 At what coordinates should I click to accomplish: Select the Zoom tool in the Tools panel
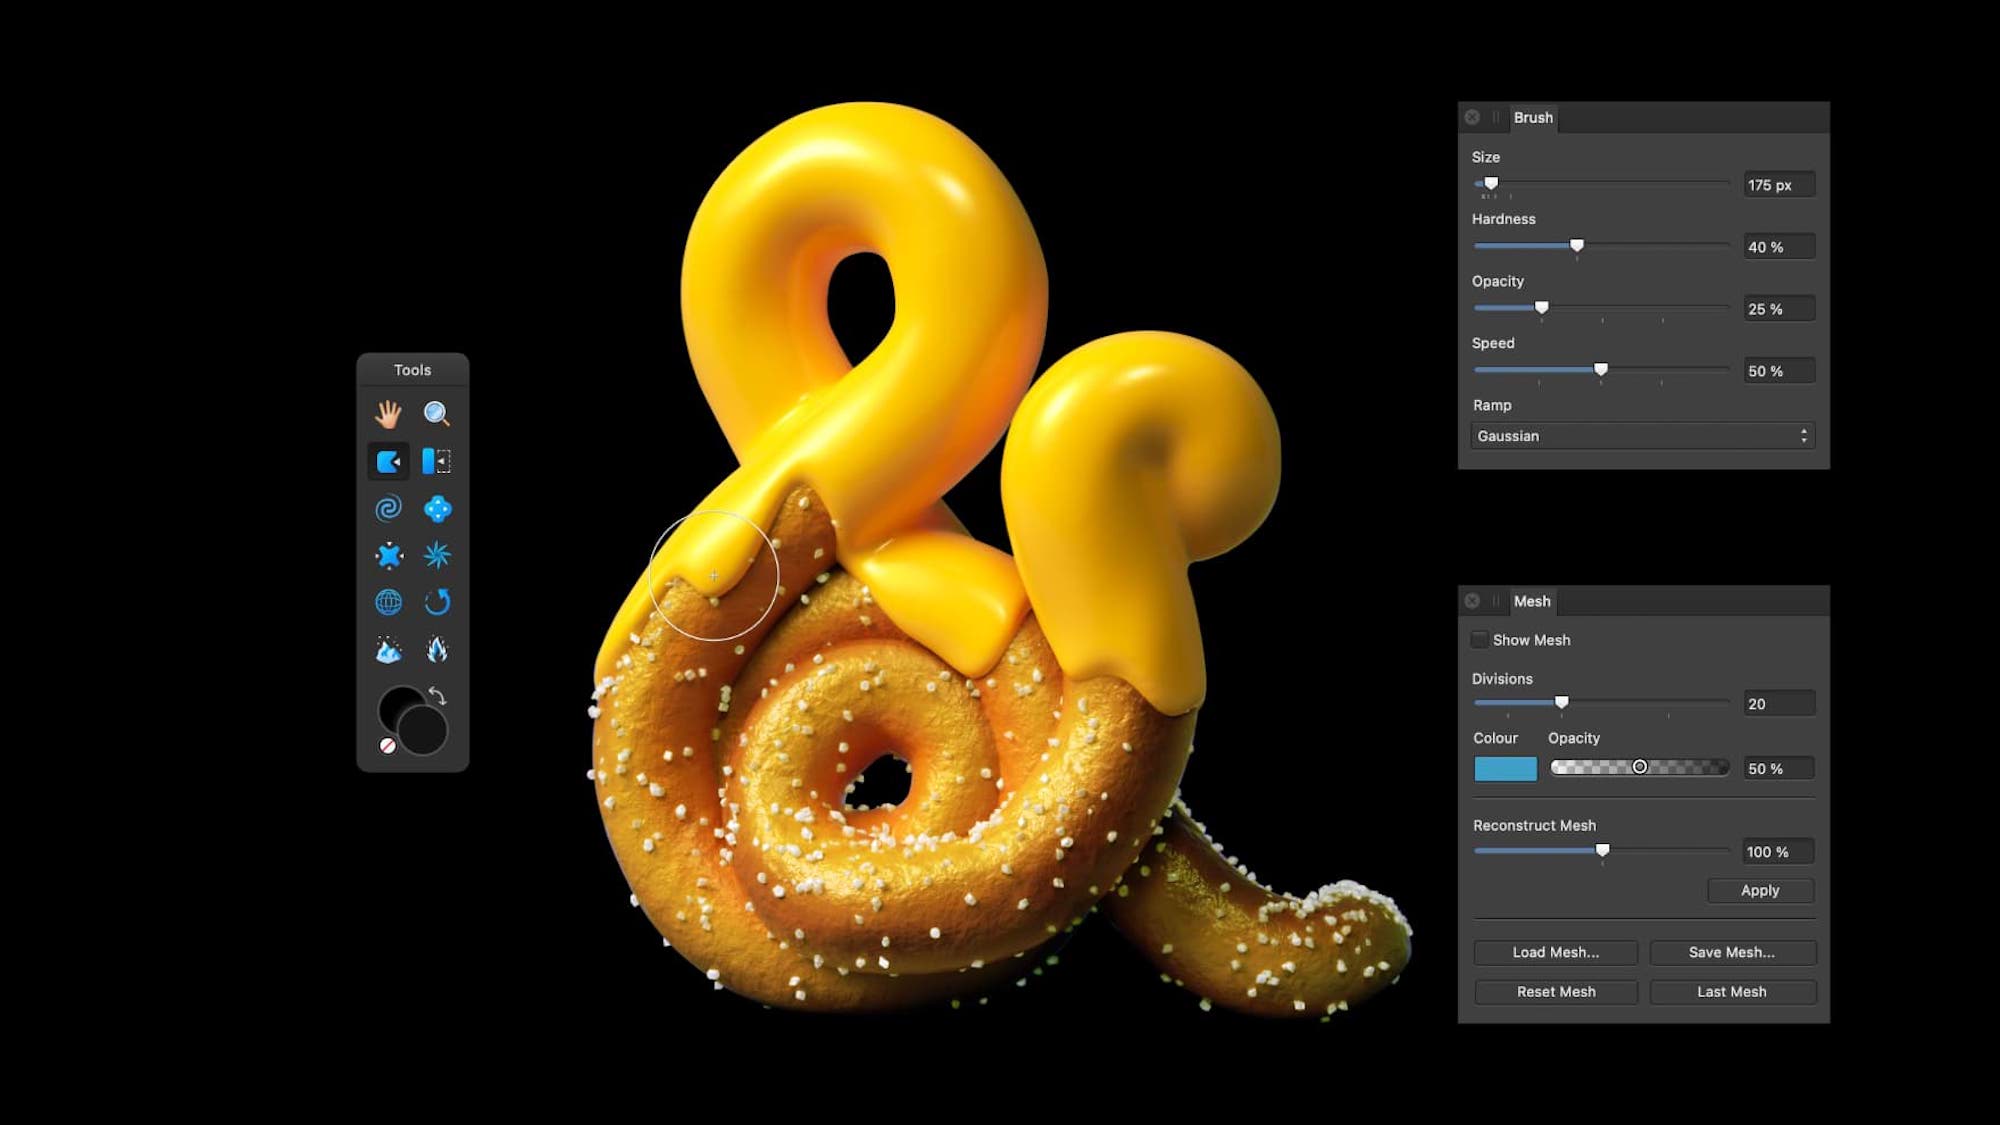tap(438, 416)
